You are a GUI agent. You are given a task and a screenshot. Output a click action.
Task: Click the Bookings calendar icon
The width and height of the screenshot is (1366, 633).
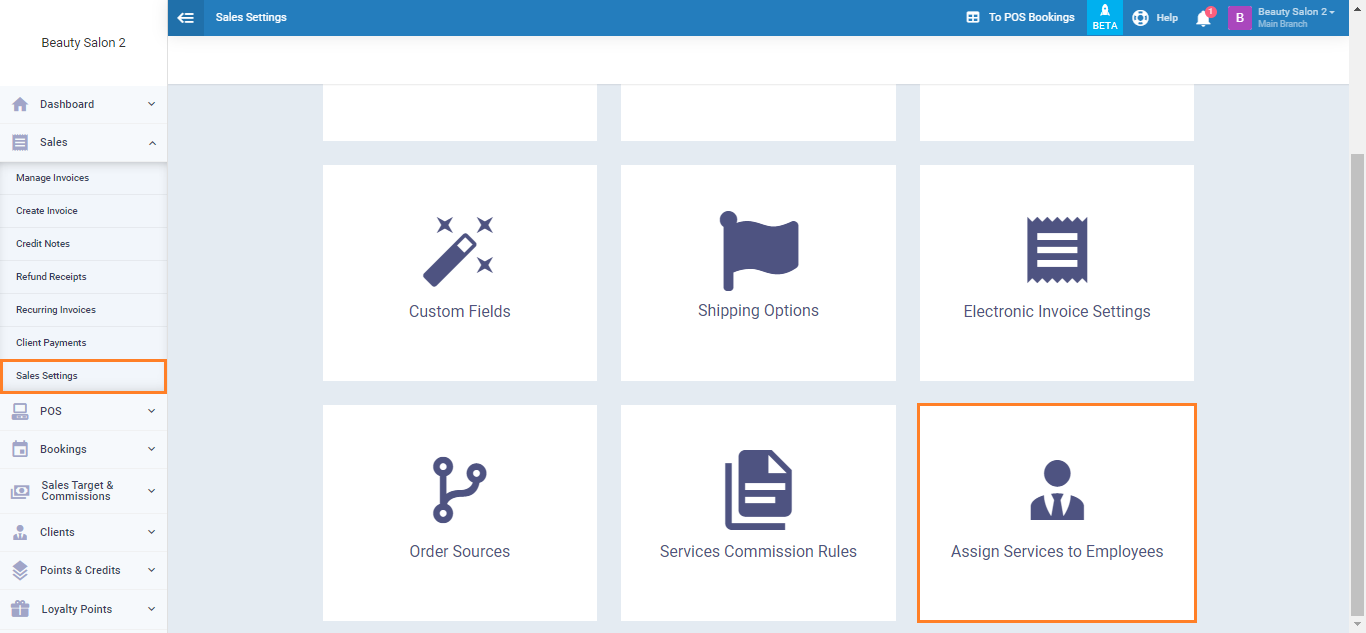20,449
